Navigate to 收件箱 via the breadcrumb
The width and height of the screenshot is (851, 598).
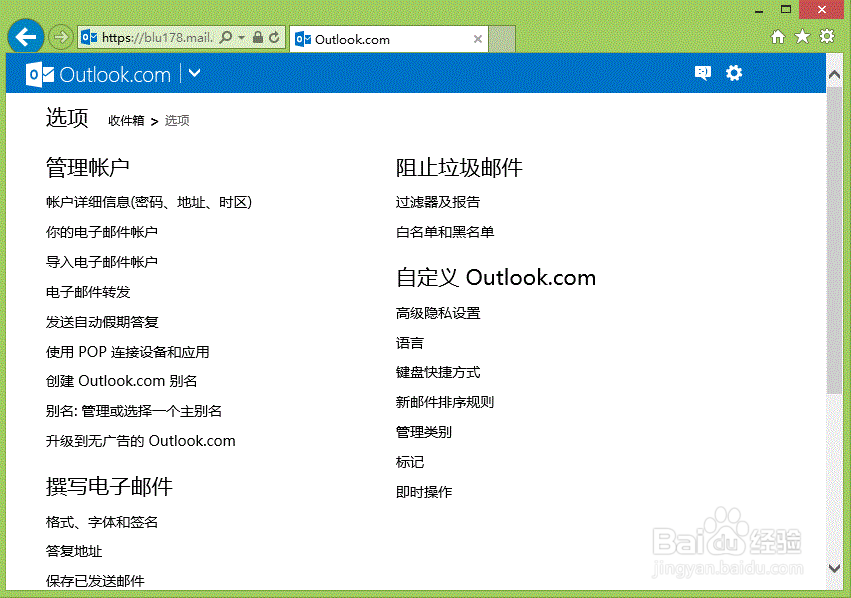(x=125, y=120)
